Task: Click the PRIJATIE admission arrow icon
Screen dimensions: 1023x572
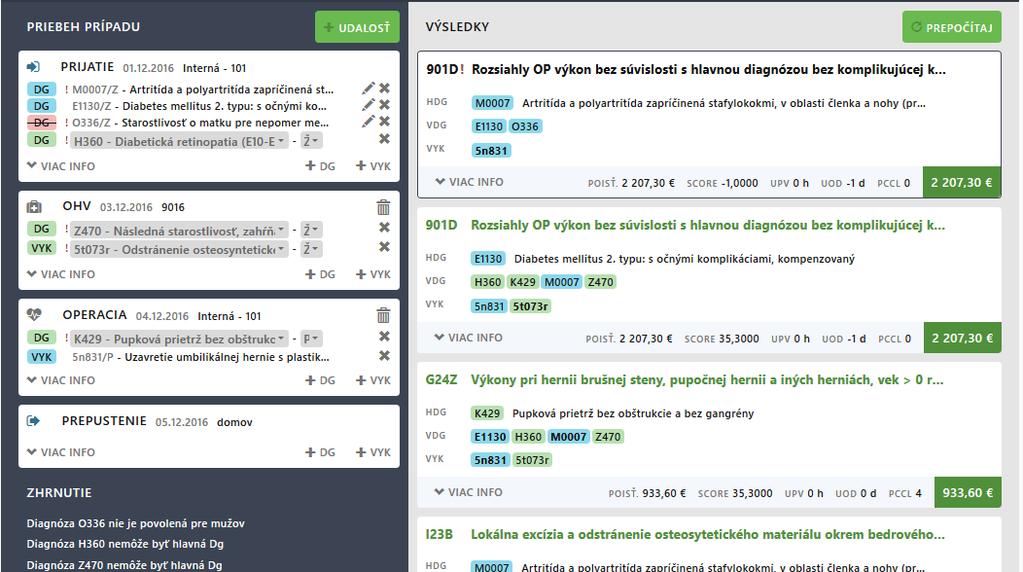Action: (33, 67)
